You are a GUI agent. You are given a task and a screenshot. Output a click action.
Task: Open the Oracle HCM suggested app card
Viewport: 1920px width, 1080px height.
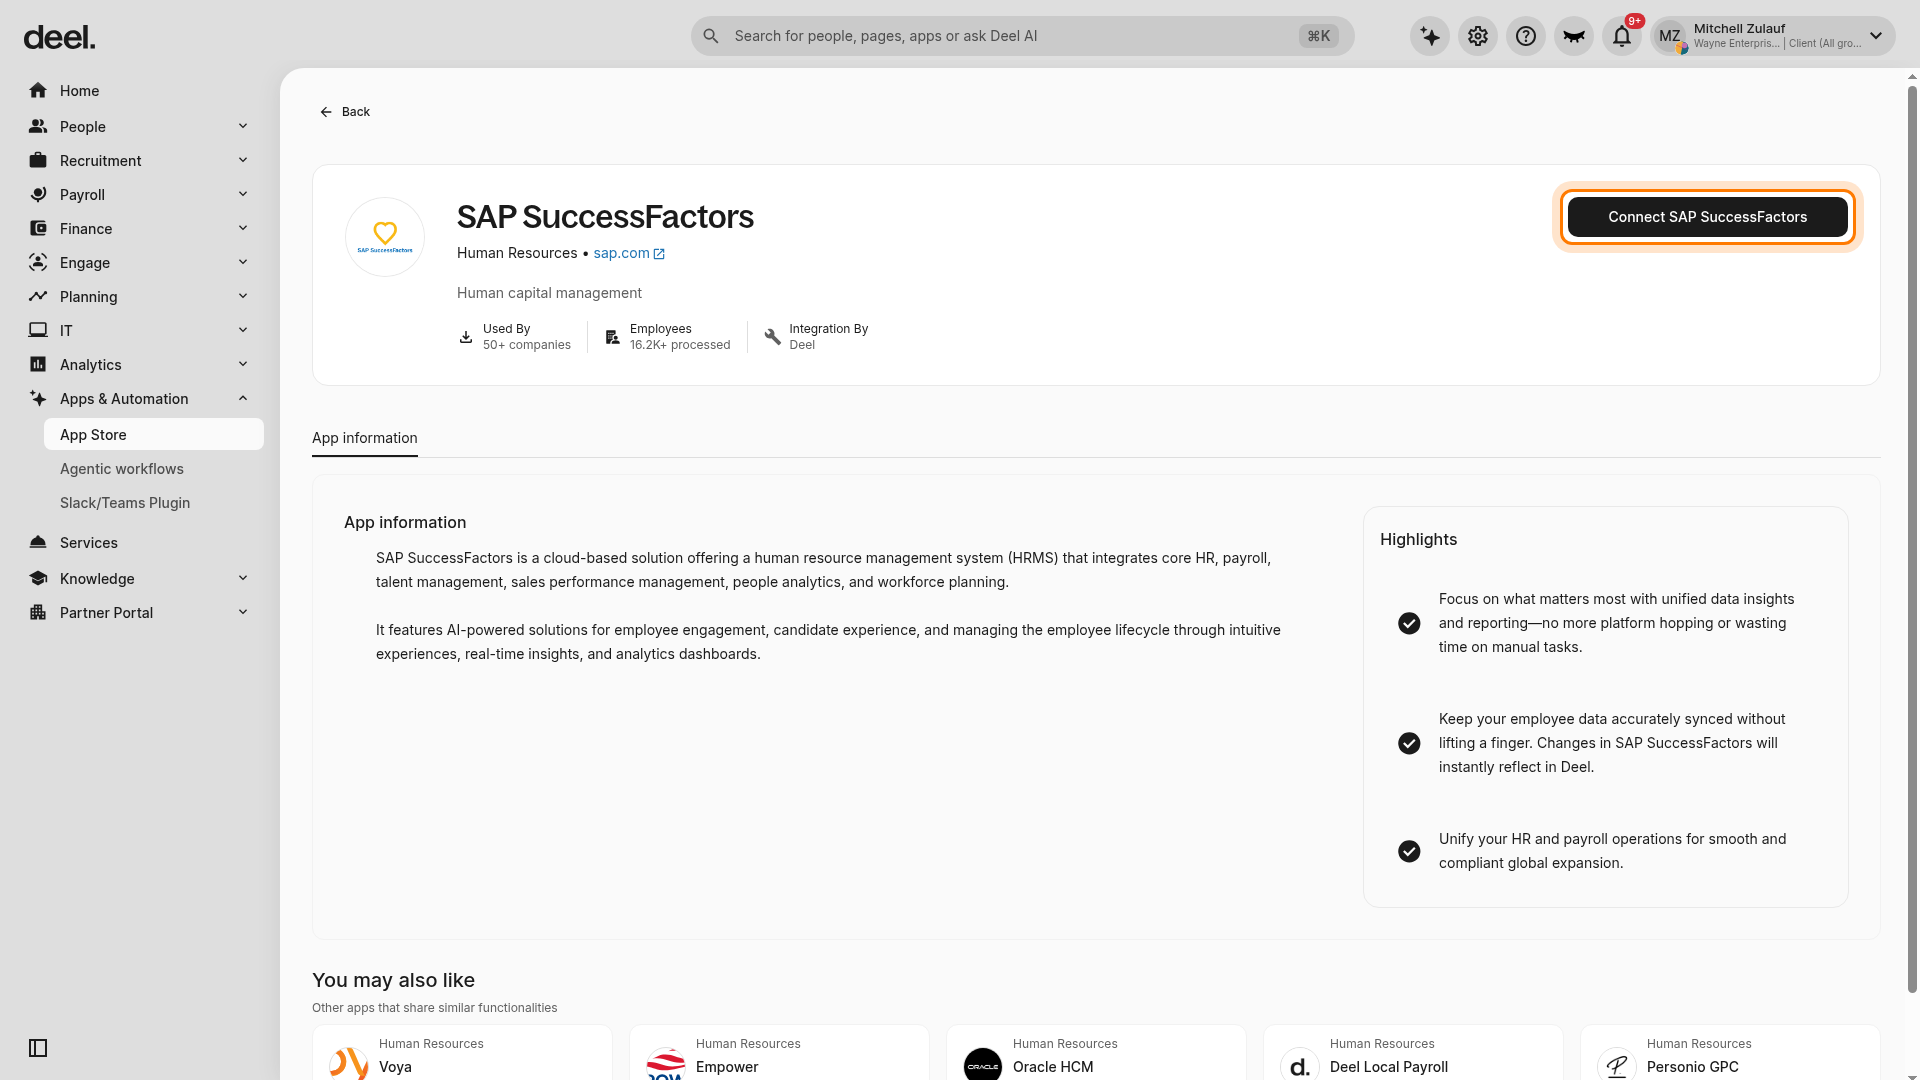(x=1096, y=1053)
